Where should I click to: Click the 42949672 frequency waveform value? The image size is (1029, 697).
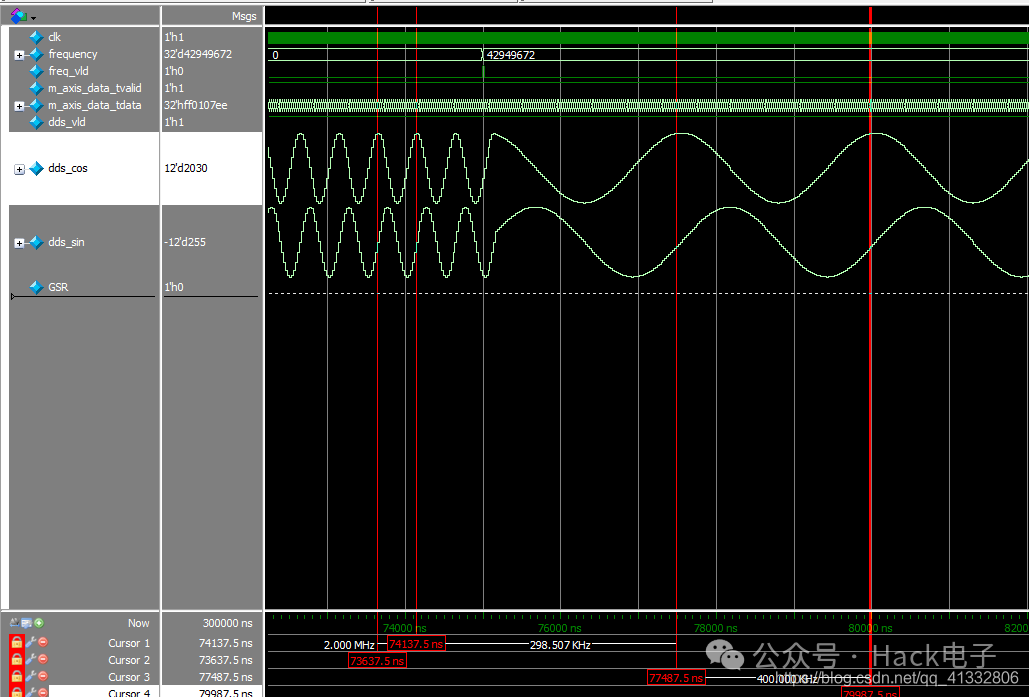tap(511, 55)
